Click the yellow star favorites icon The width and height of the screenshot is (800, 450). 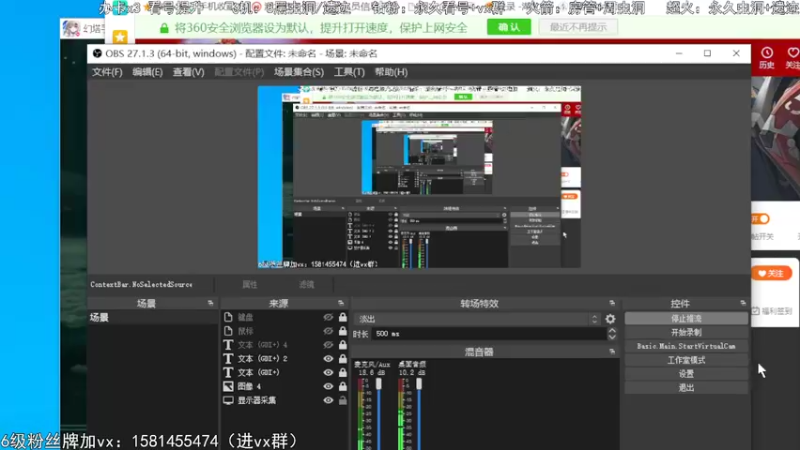click(120, 37)
